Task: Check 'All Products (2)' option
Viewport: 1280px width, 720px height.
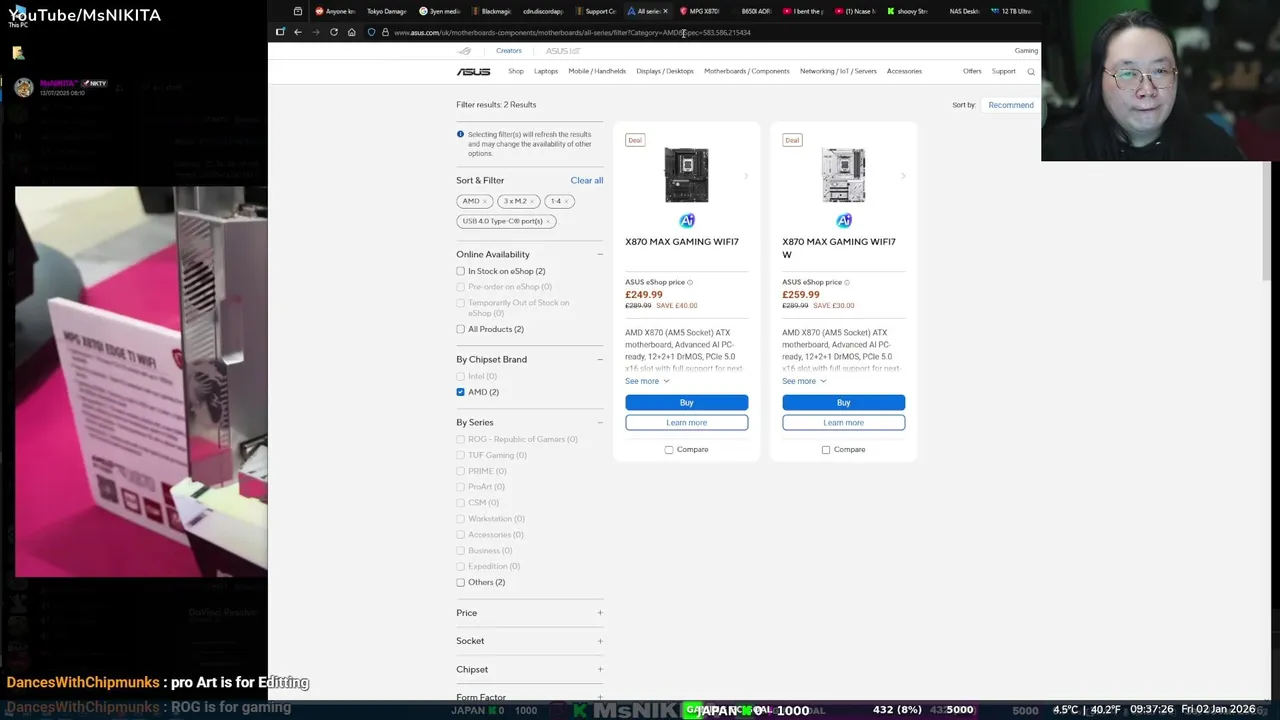Action: point(460,329)
